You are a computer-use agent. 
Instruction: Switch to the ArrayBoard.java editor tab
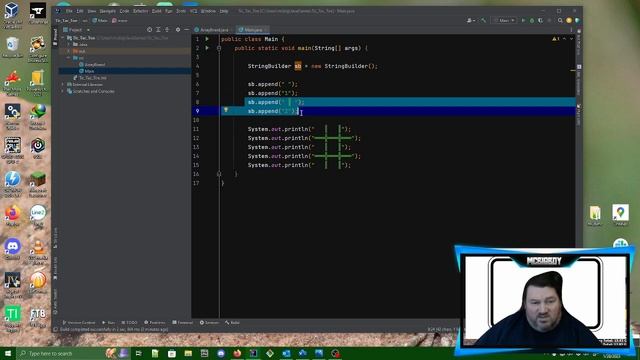pos(212,30)
